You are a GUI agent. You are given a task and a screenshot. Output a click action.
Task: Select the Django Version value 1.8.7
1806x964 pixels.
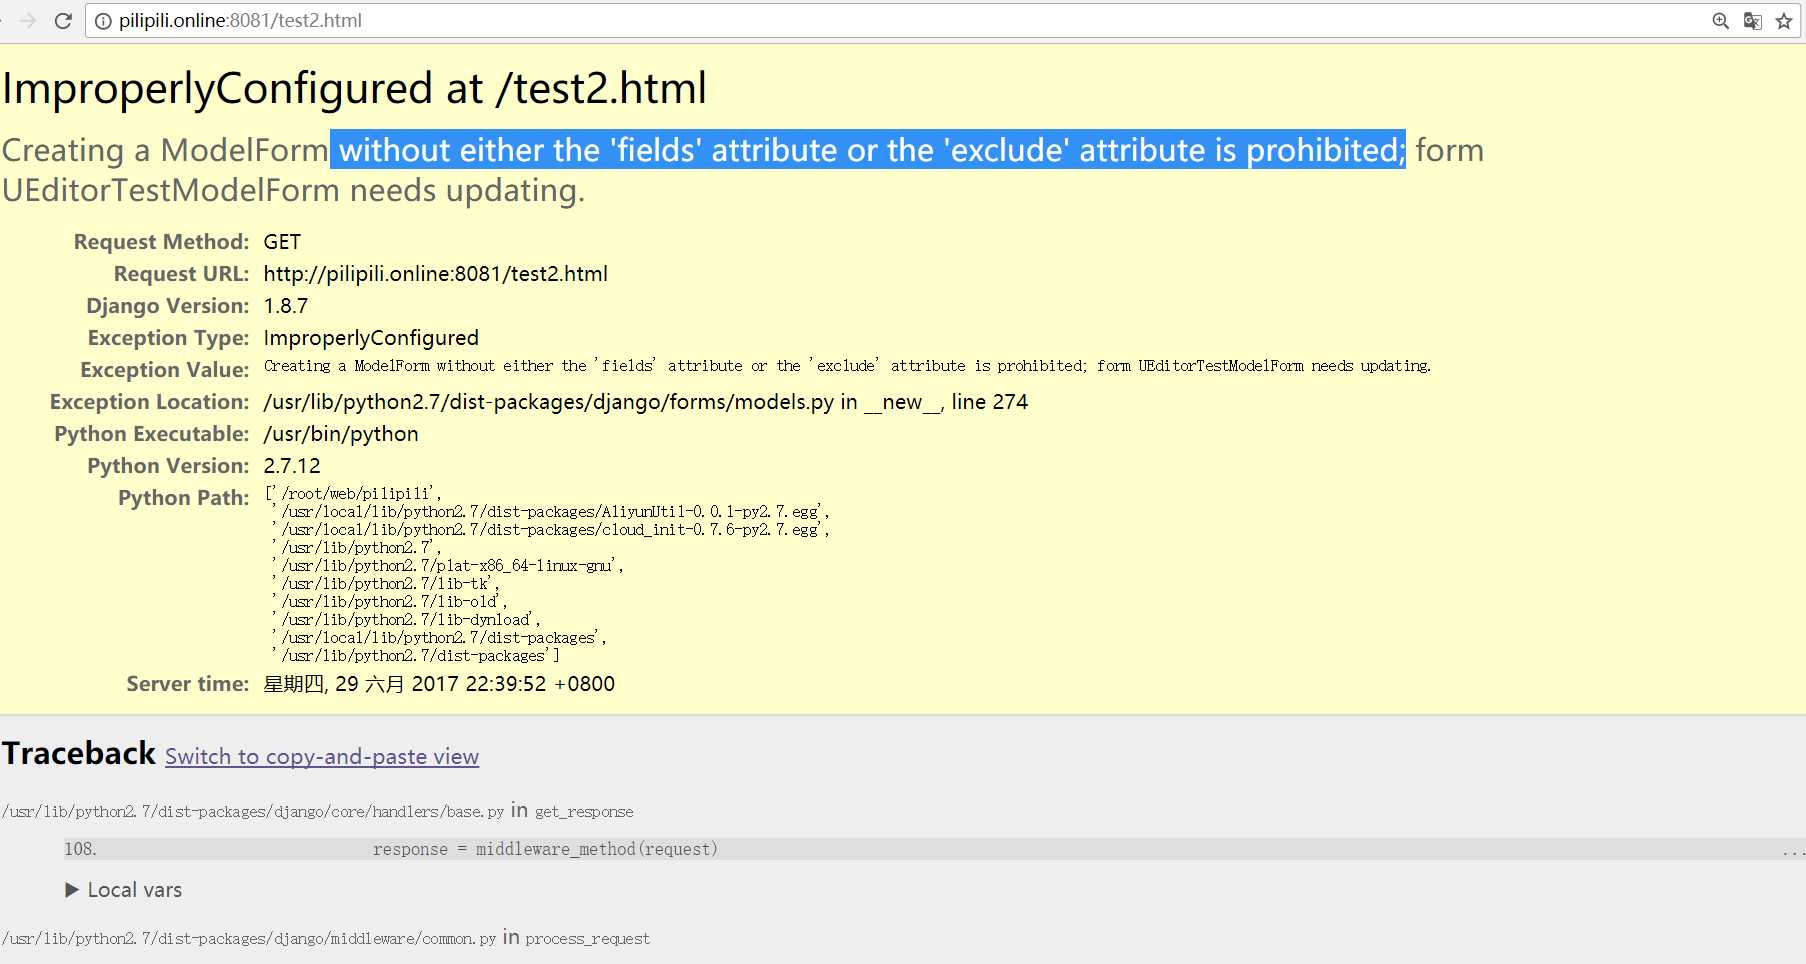(x=286, y=306)
